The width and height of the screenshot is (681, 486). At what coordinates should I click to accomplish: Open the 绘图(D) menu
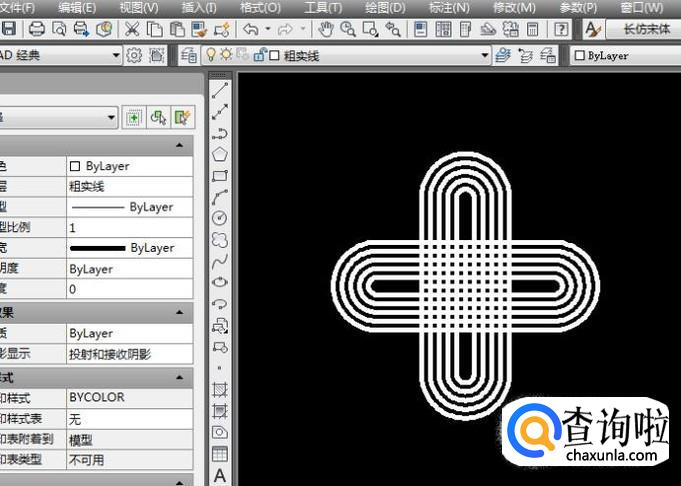tap(382, 8)
